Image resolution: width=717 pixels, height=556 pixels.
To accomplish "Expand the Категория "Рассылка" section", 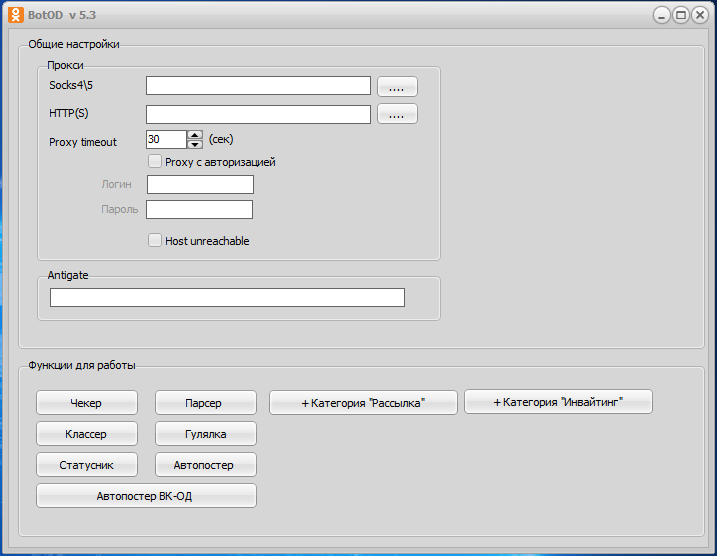I will click(363, 403).
